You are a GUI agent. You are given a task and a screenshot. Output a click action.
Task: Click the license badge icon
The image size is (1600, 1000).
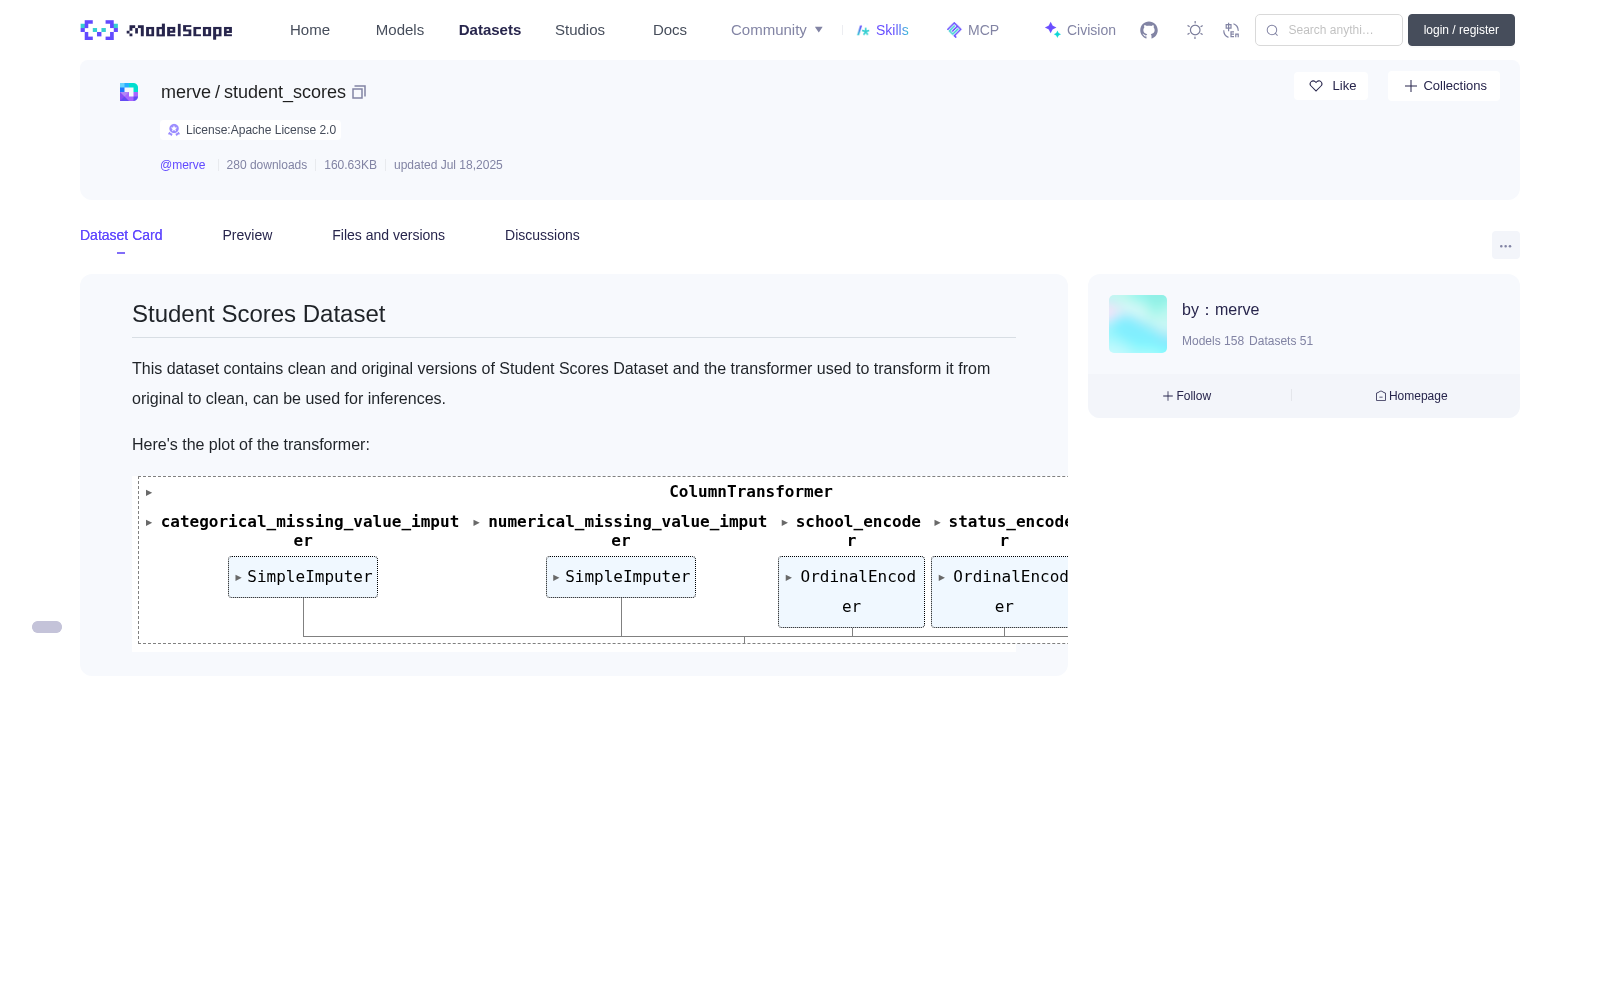click(174, 130)
